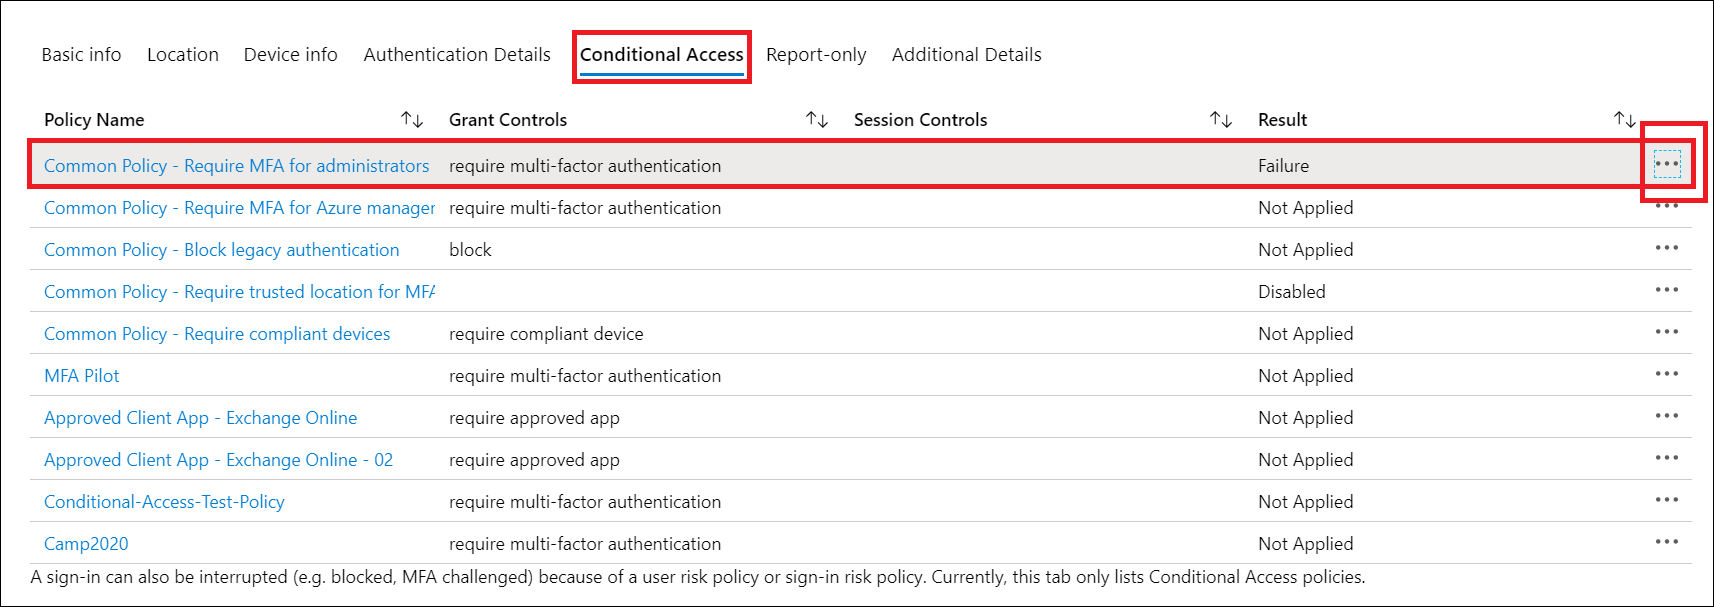
Task: Switch to the Authentication Details tab
Action: pyautogui.click(x=456, y=54)
